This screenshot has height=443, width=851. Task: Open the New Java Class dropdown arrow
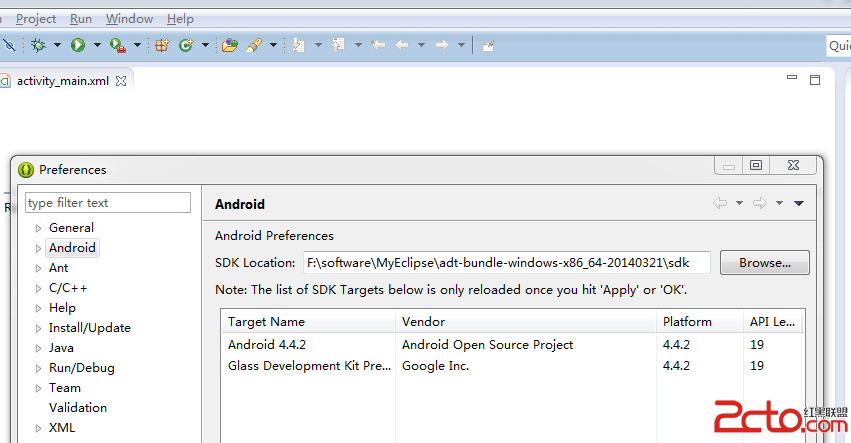(205, 46)
